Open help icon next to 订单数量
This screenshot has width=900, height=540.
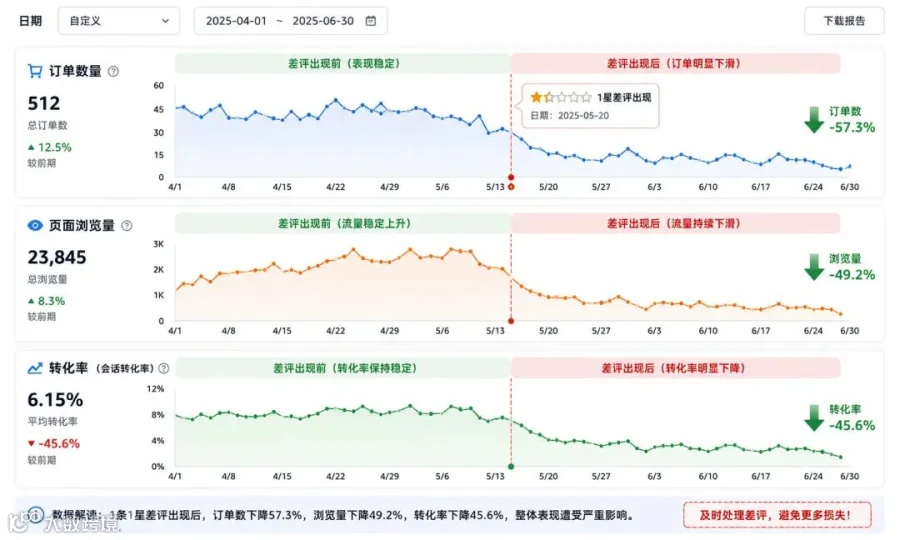(x=114, y=71)
